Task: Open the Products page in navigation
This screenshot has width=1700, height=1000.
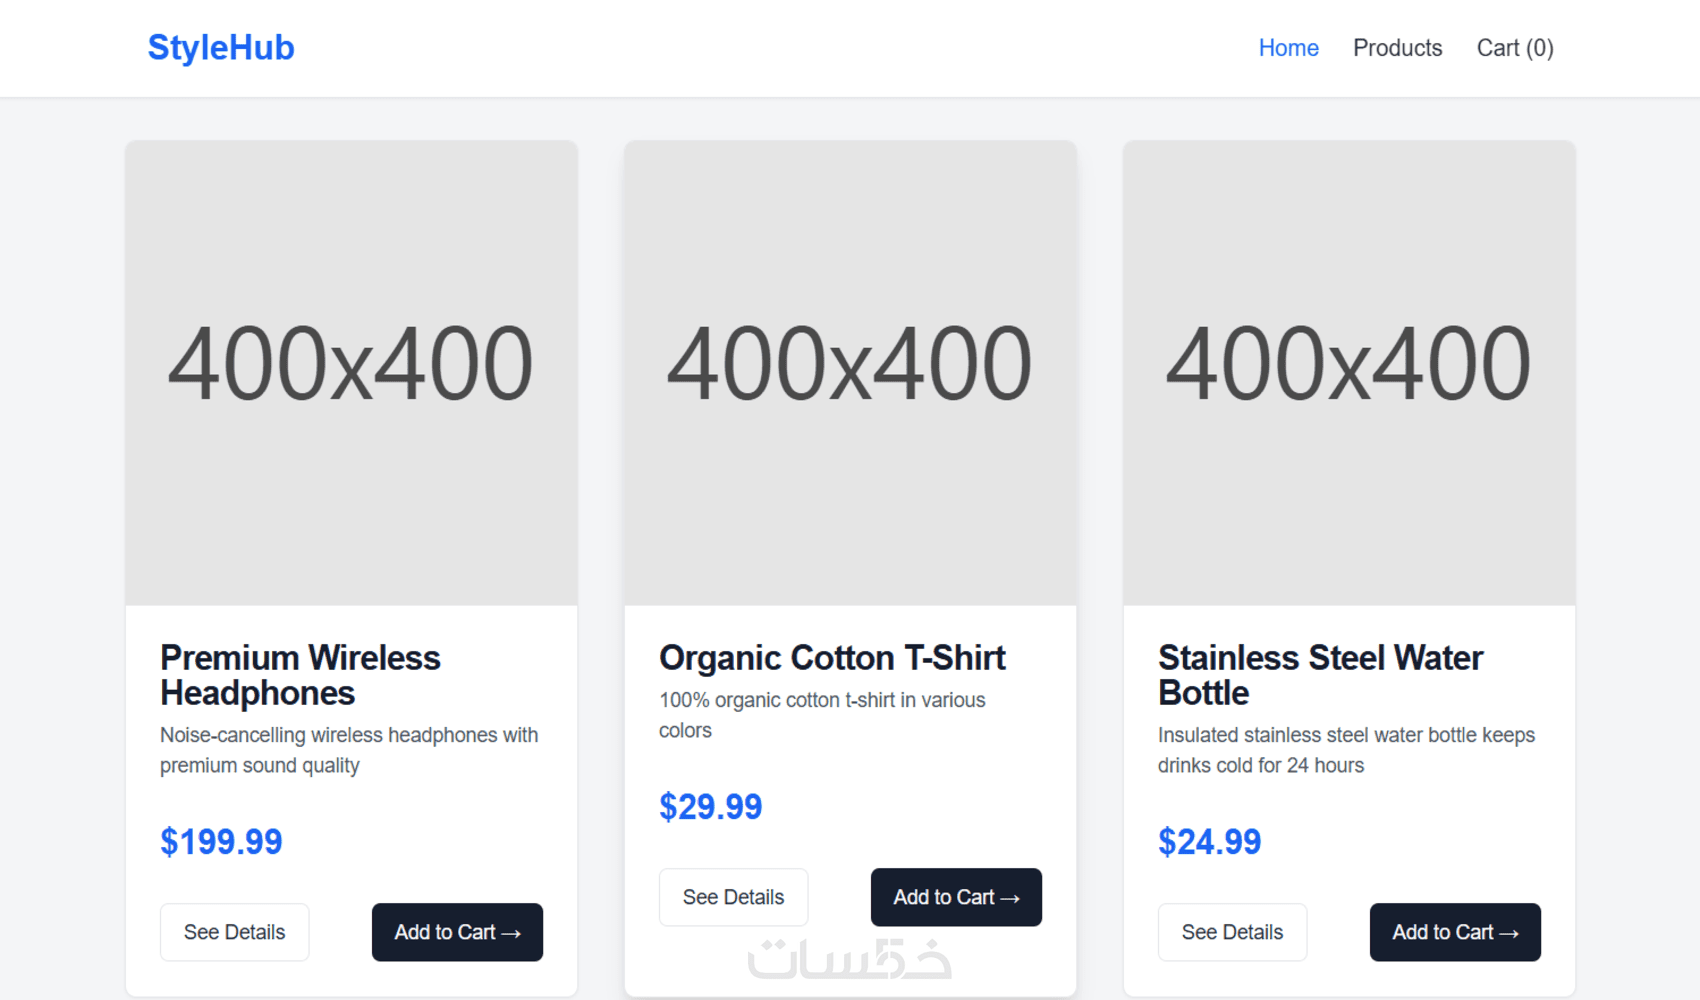Action: tap(1397, 48)
